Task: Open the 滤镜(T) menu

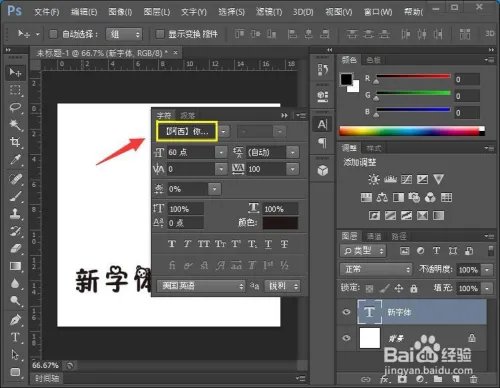Action: [269, 12]
